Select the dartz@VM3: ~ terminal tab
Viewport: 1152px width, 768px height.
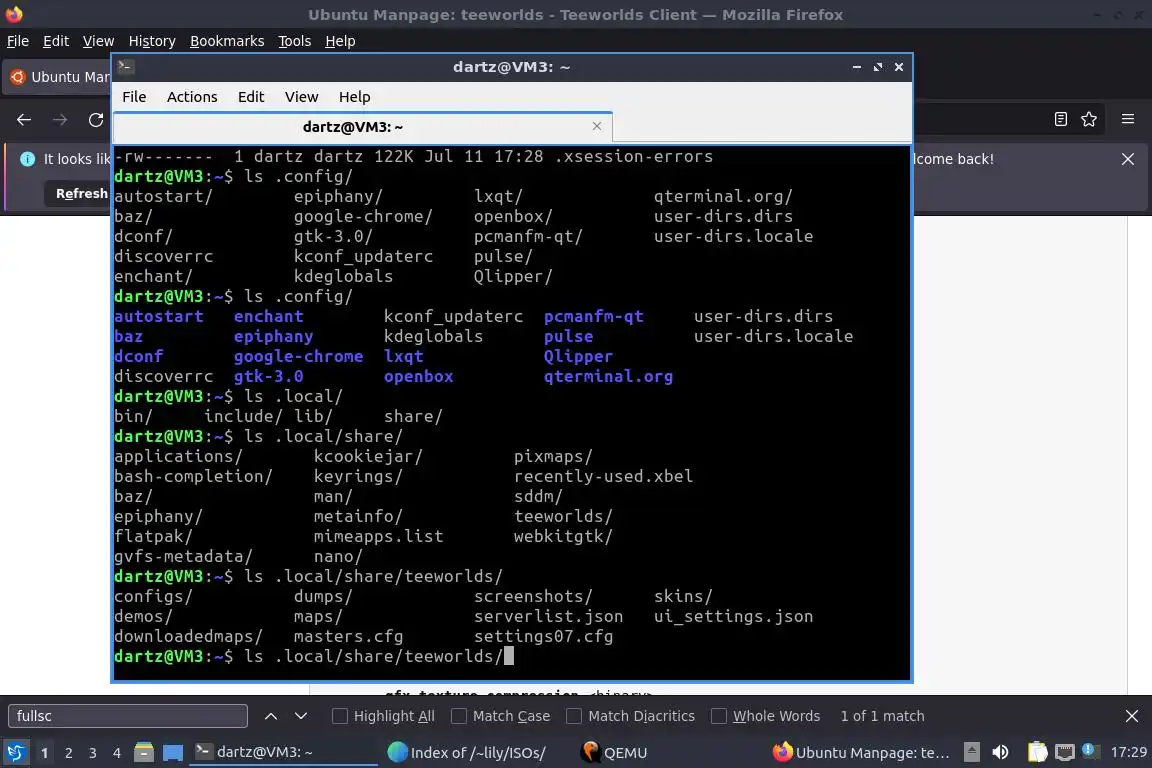[353, 127]
